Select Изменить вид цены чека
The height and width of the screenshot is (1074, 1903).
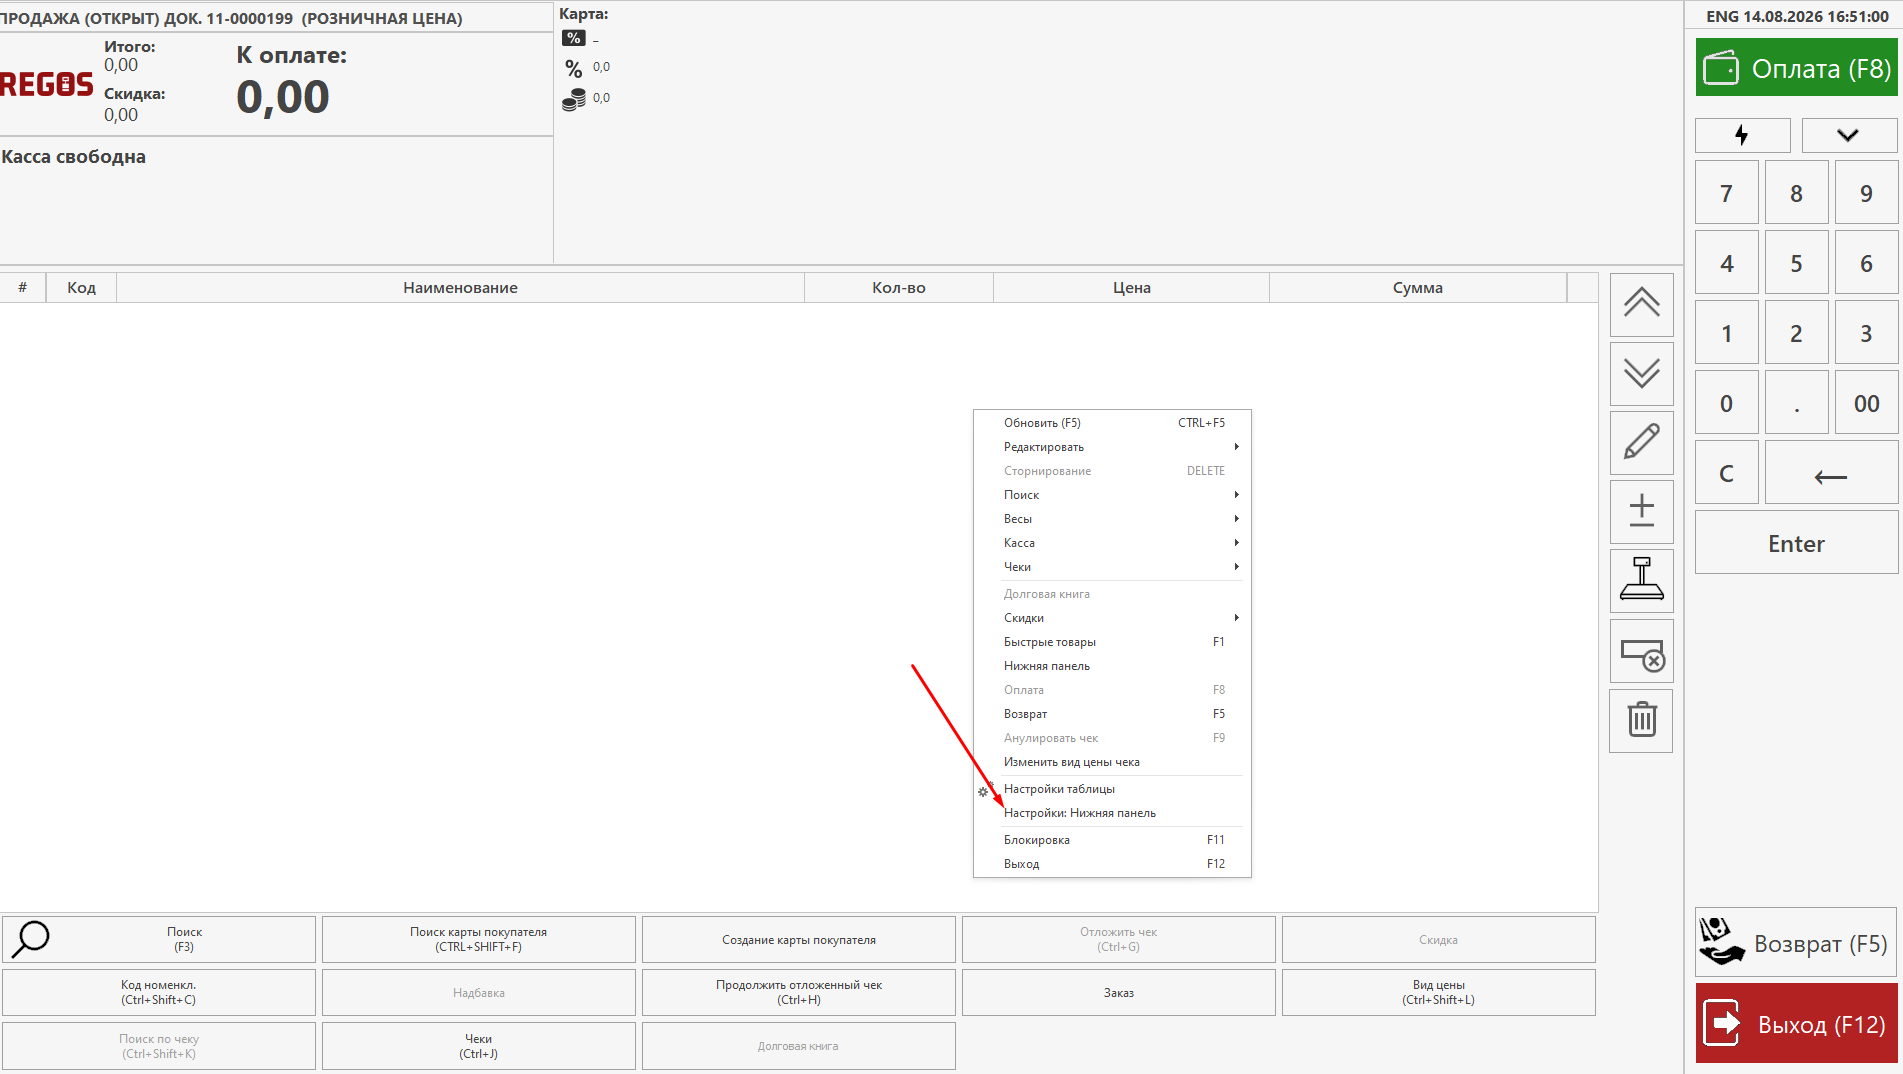coord(1112,762)
